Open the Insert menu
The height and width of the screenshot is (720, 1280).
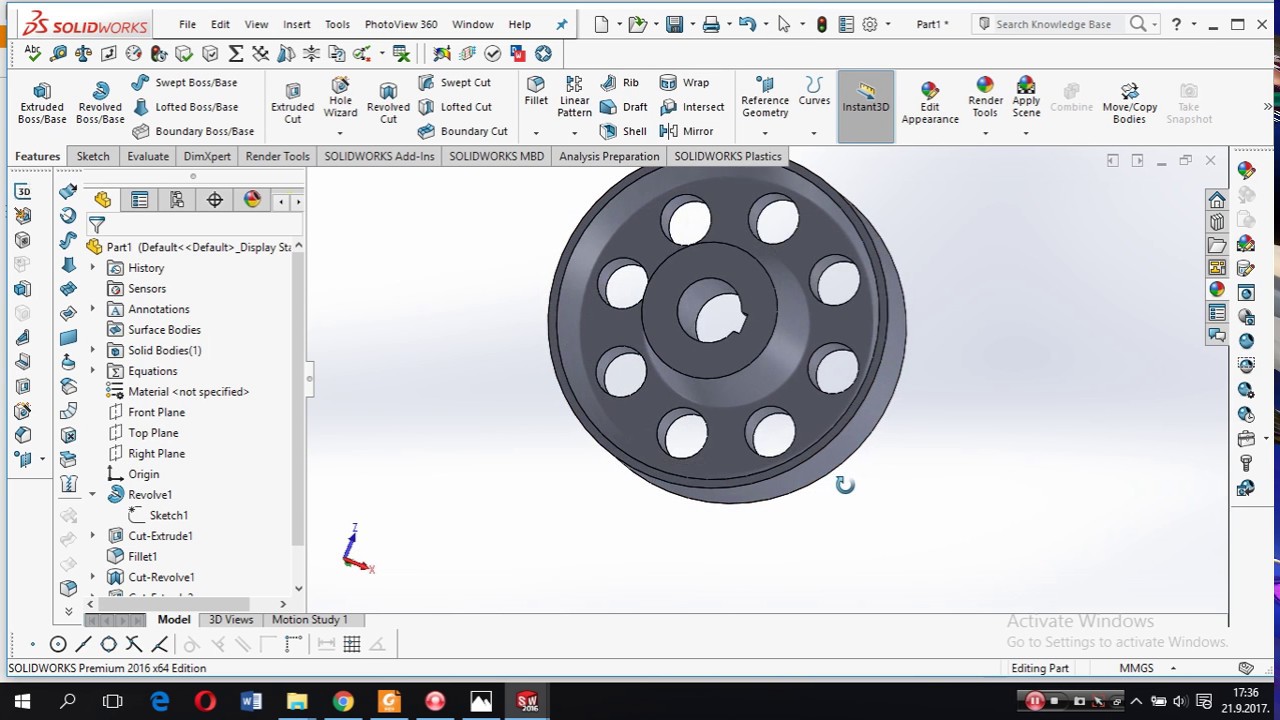(296, 24)
